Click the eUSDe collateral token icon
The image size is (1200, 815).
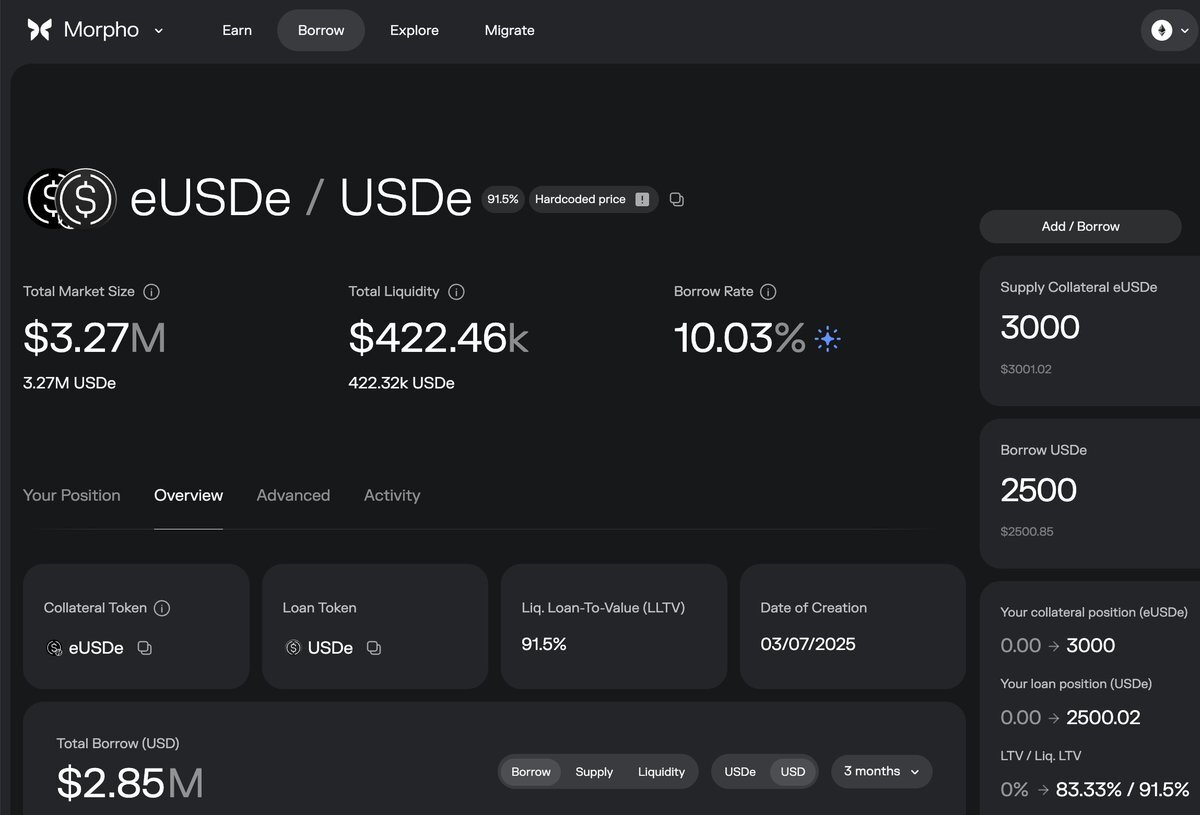coord(54,648)
